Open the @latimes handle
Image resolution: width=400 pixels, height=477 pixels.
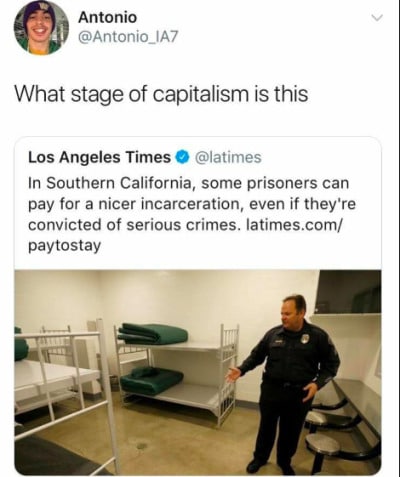228,157
